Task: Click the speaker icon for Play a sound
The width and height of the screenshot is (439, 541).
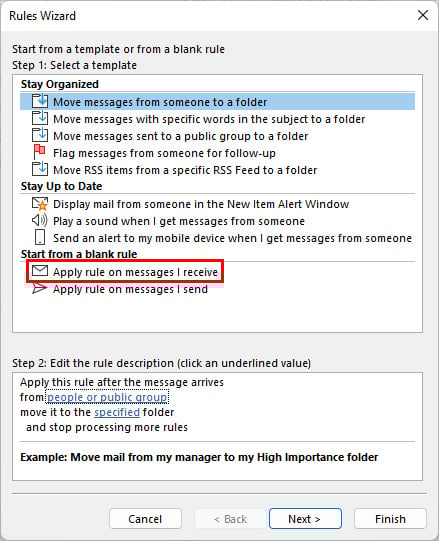Action: point(40,220)
